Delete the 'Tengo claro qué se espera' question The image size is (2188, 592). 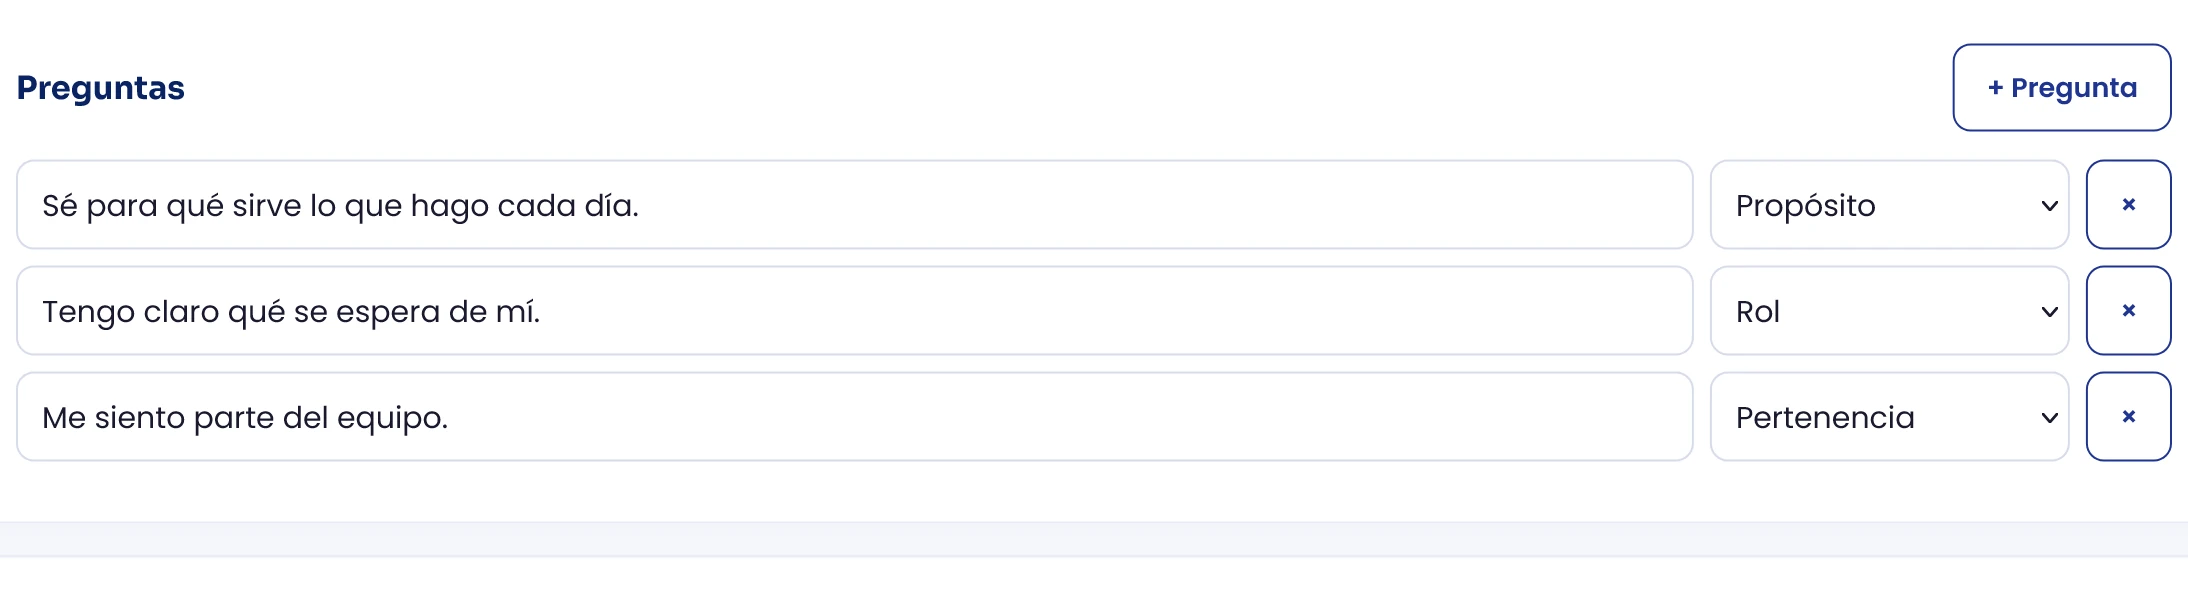click(2128, 310)
